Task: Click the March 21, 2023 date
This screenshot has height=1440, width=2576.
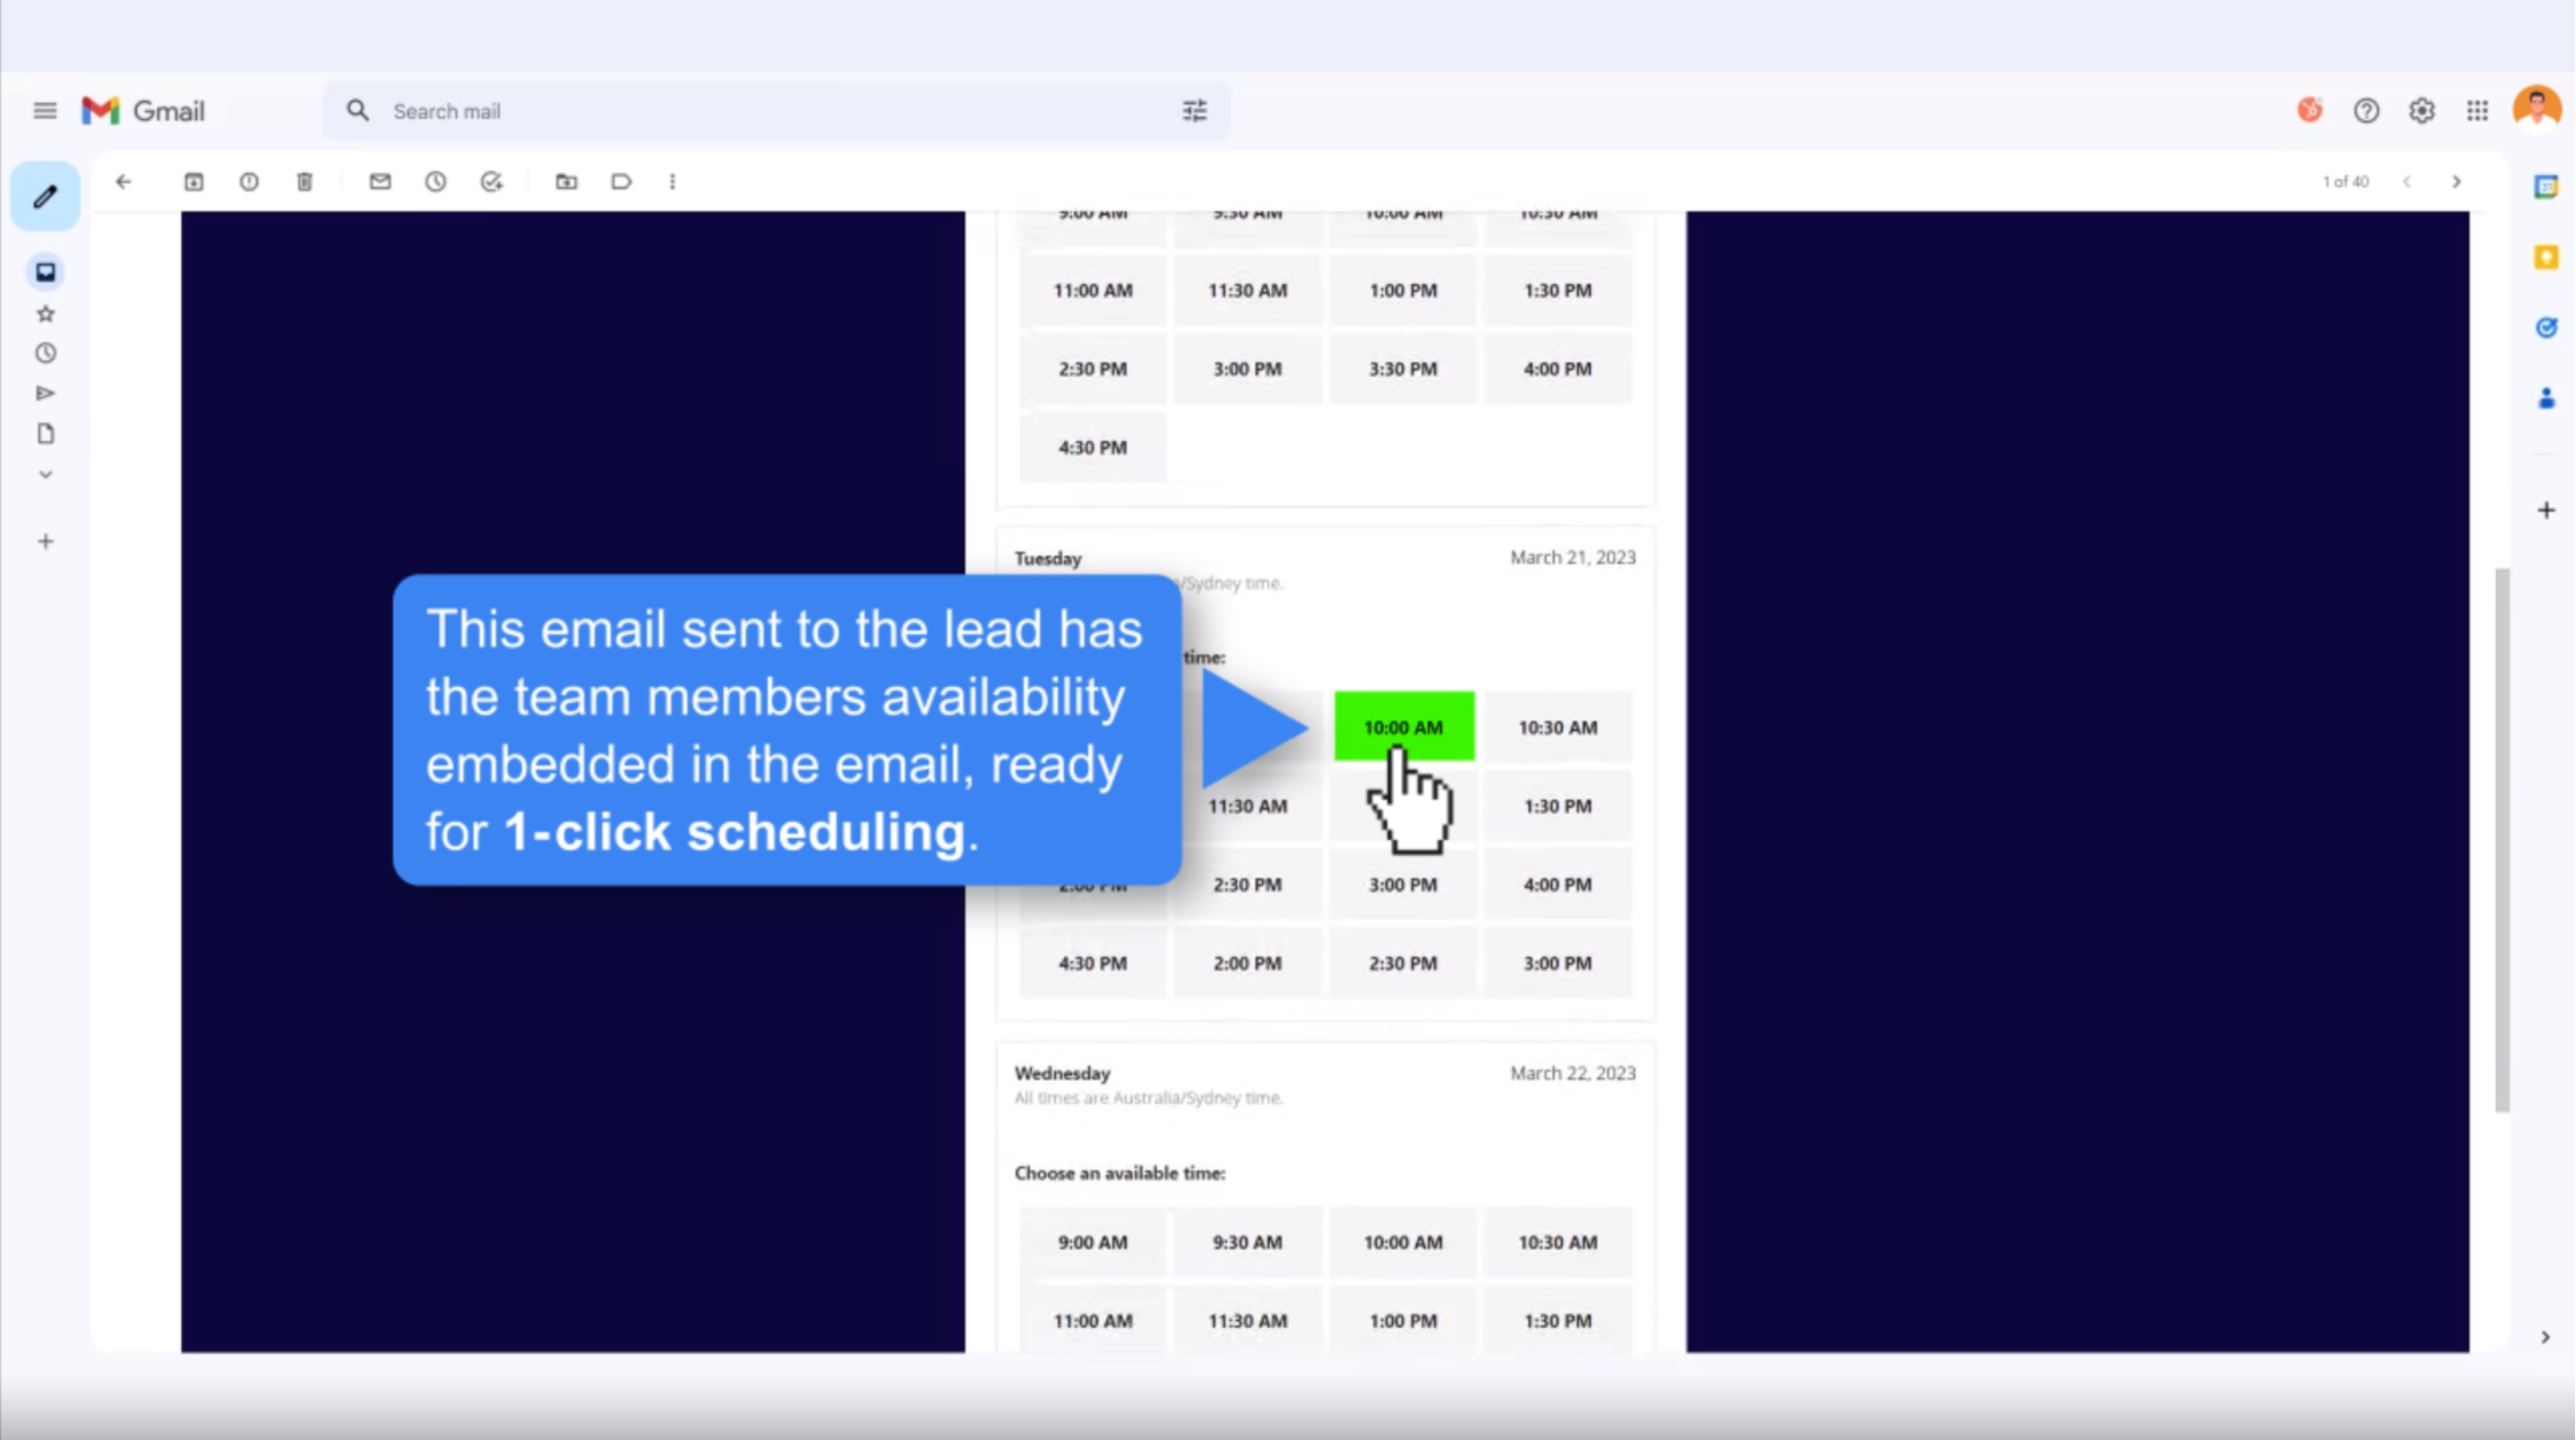Action: [1573, 558]
